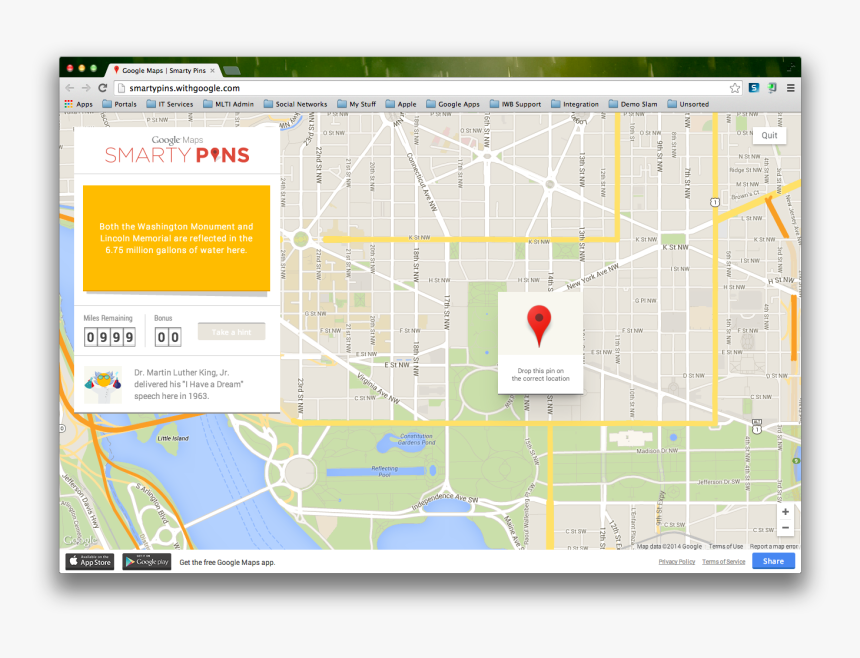The height and width of the screenshot is (658, 860).
Task: Open the Apps grid shortcut
Action: pos(78,104)
